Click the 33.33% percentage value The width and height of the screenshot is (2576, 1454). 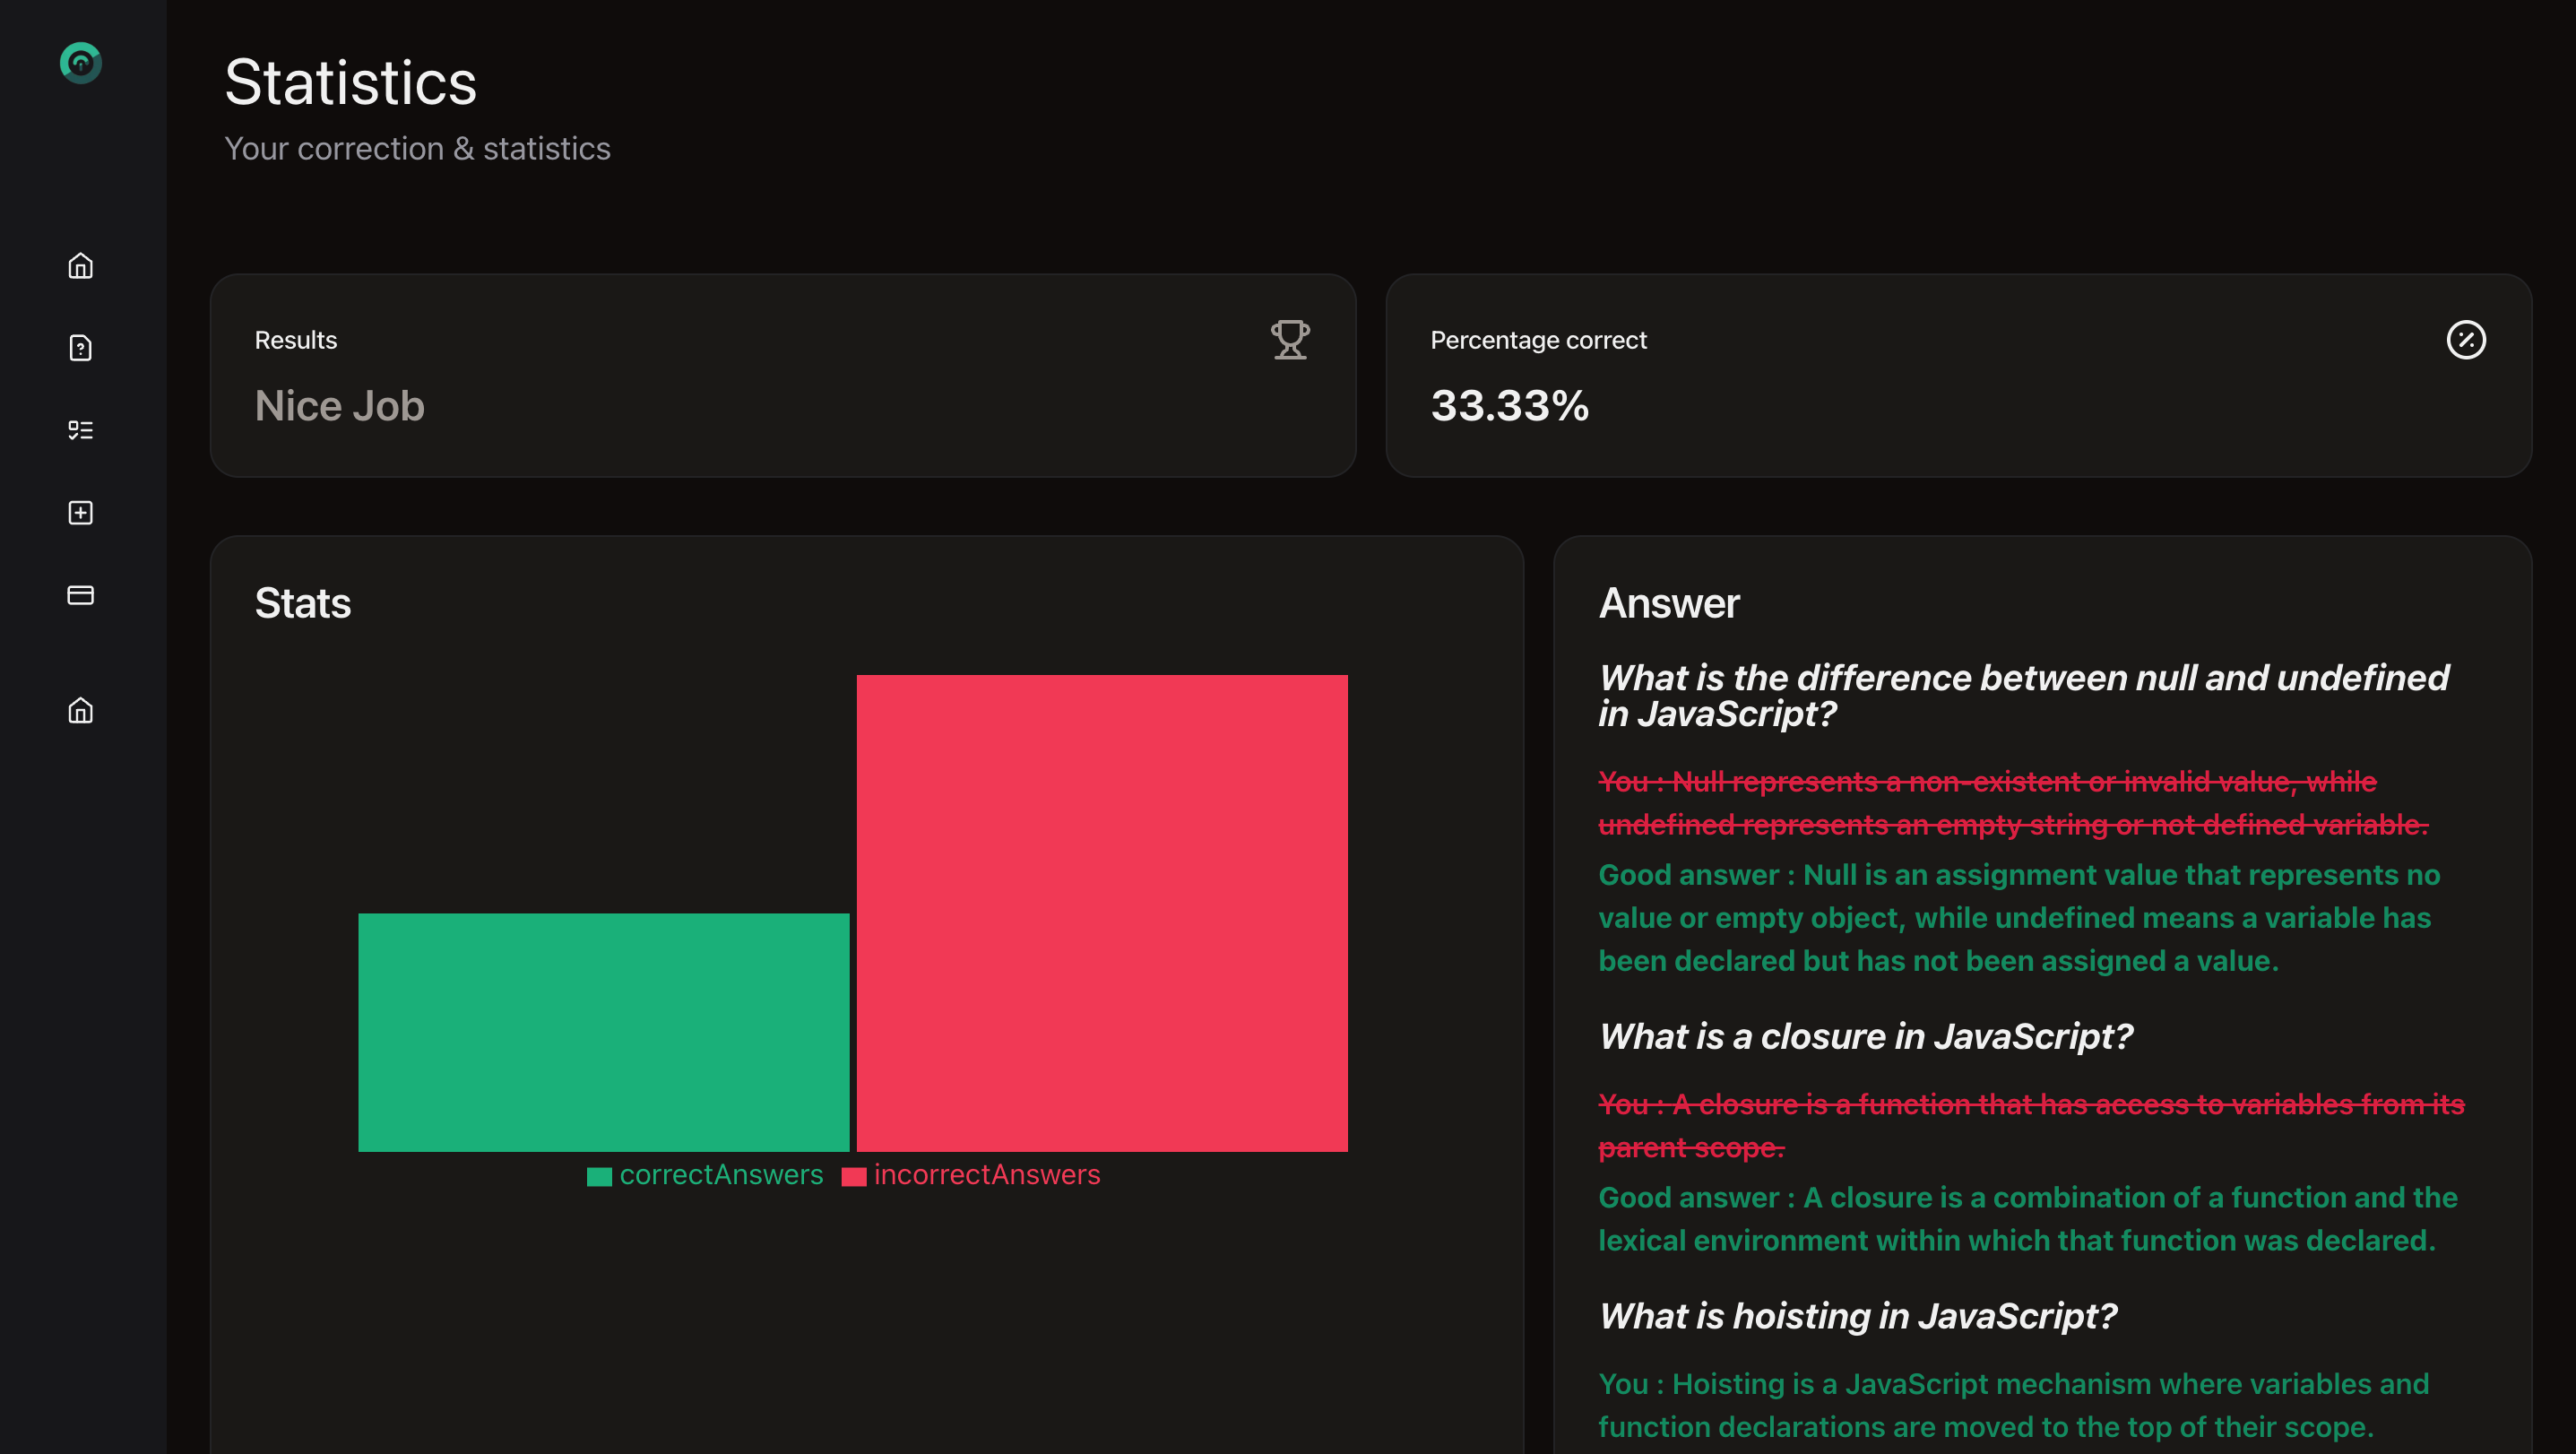[1509, 406]
